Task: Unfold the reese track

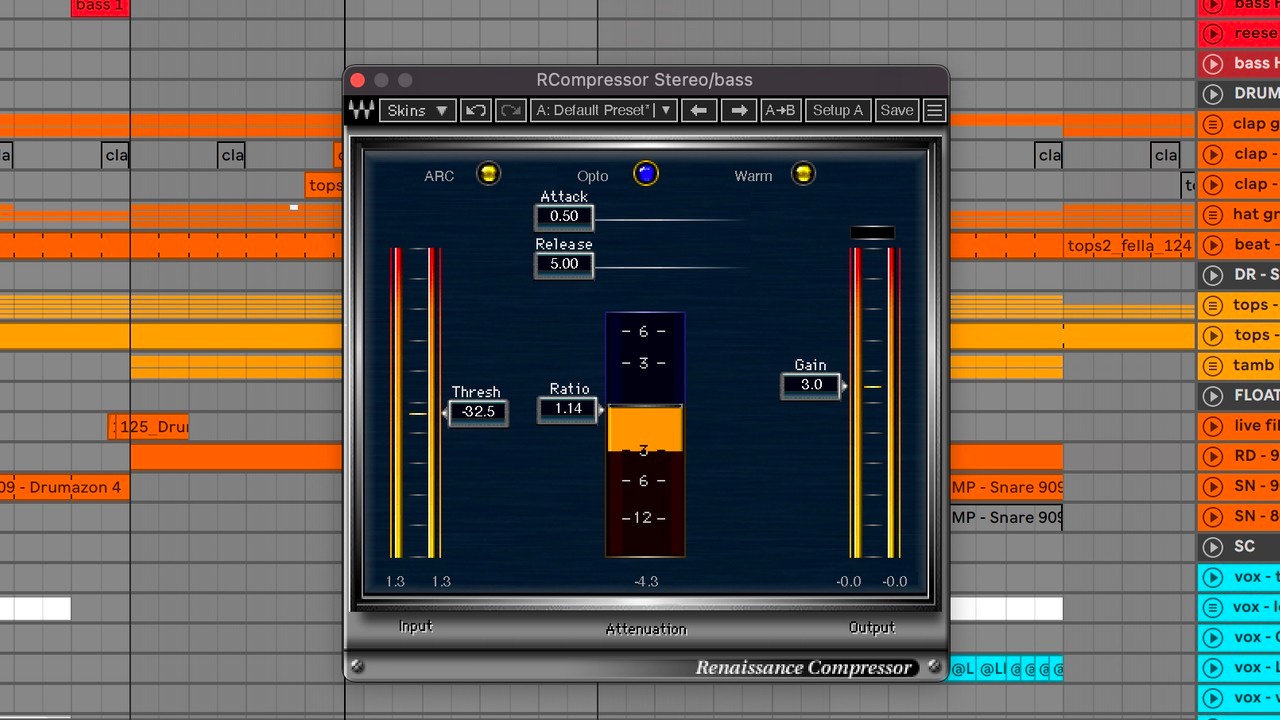Action: click(x=1213, y=34)
